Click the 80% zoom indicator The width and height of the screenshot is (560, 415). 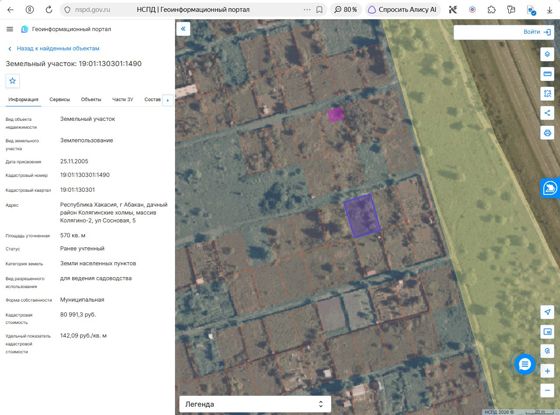pyautogui.click(x=345, y=10)
